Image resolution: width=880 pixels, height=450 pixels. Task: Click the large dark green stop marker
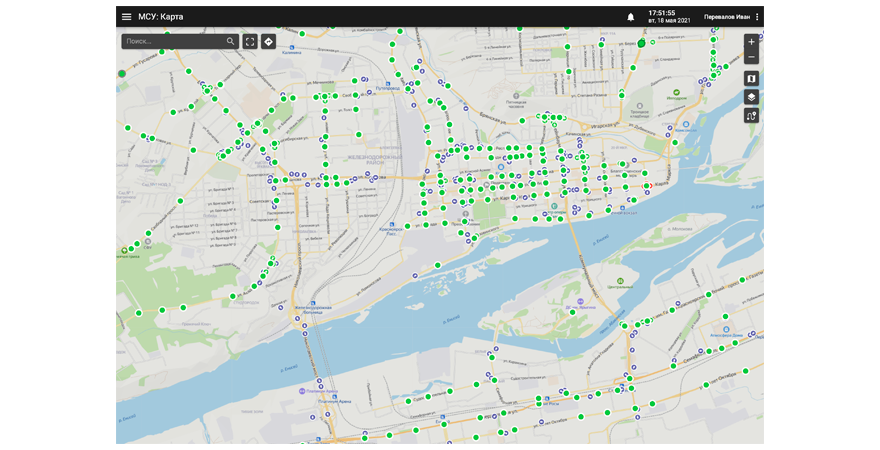pyautogui.click(x=641, y=44)
